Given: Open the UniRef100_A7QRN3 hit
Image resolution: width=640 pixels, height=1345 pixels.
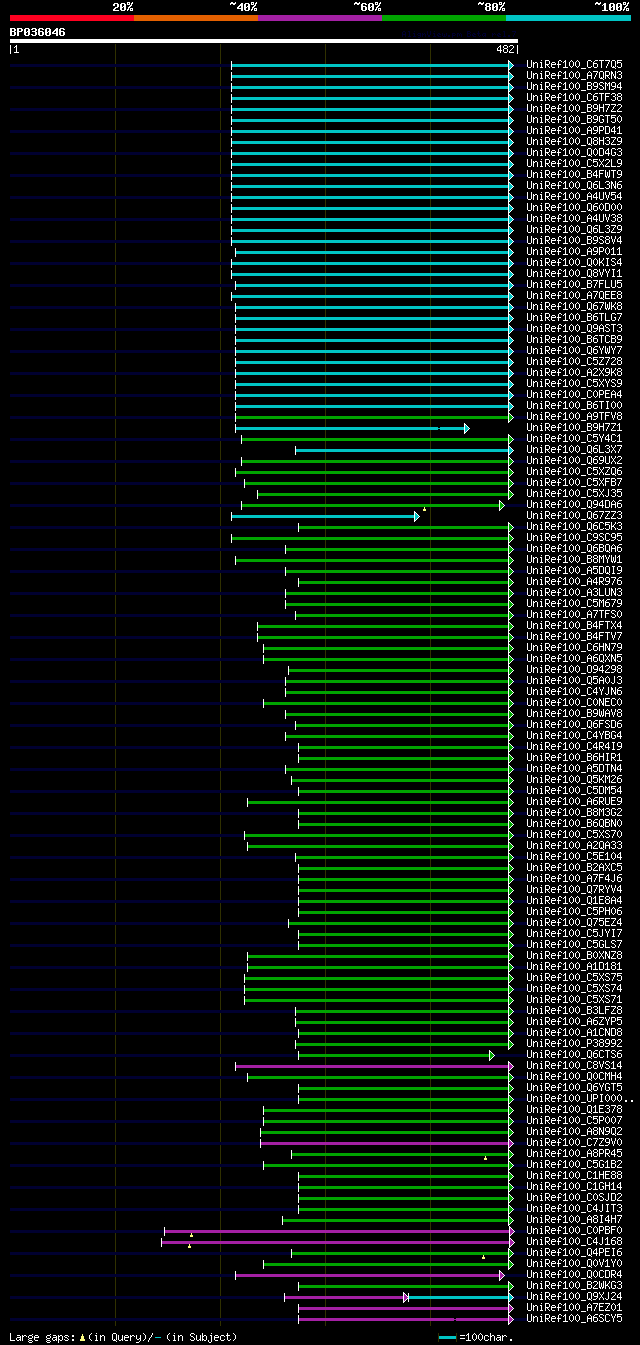Looking at the screenshot, I should pyautogui.click(x=574, y=75).
